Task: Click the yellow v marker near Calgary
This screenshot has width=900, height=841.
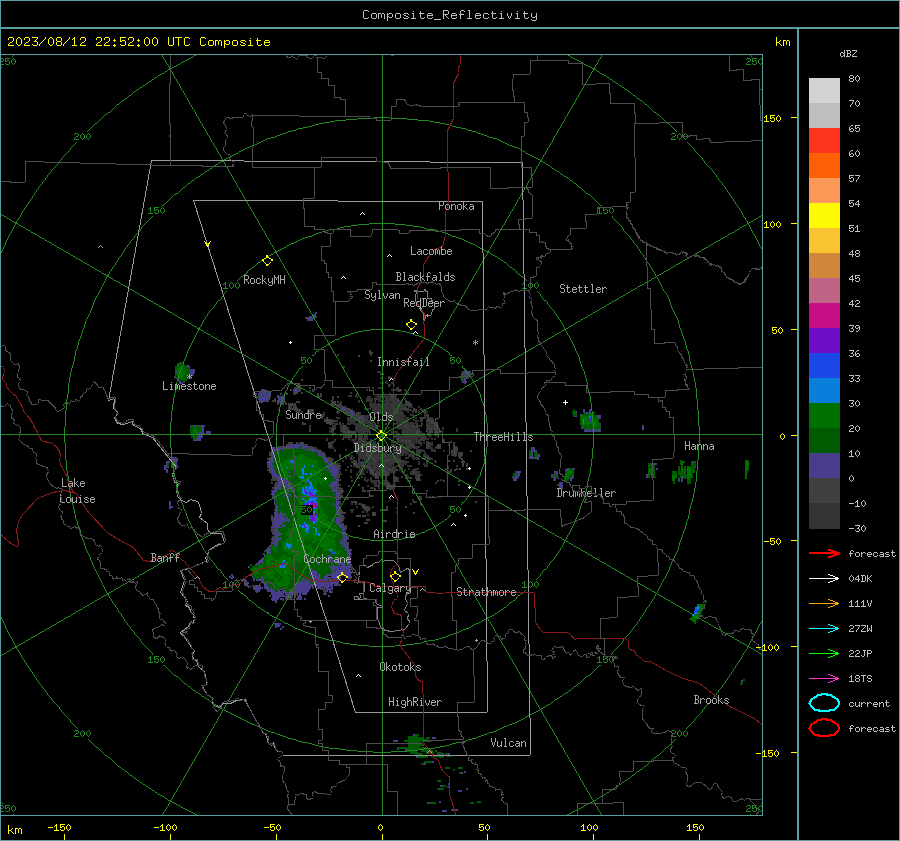Action: click(416, 572)
